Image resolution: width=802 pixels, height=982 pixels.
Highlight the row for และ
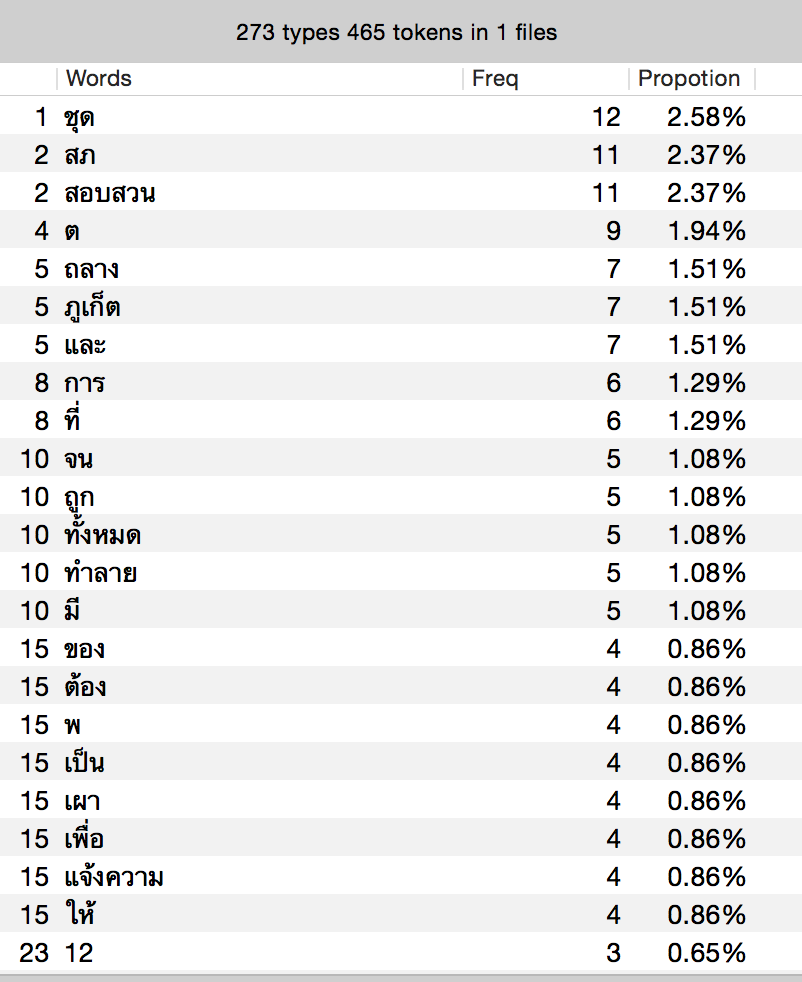[85, 346]
